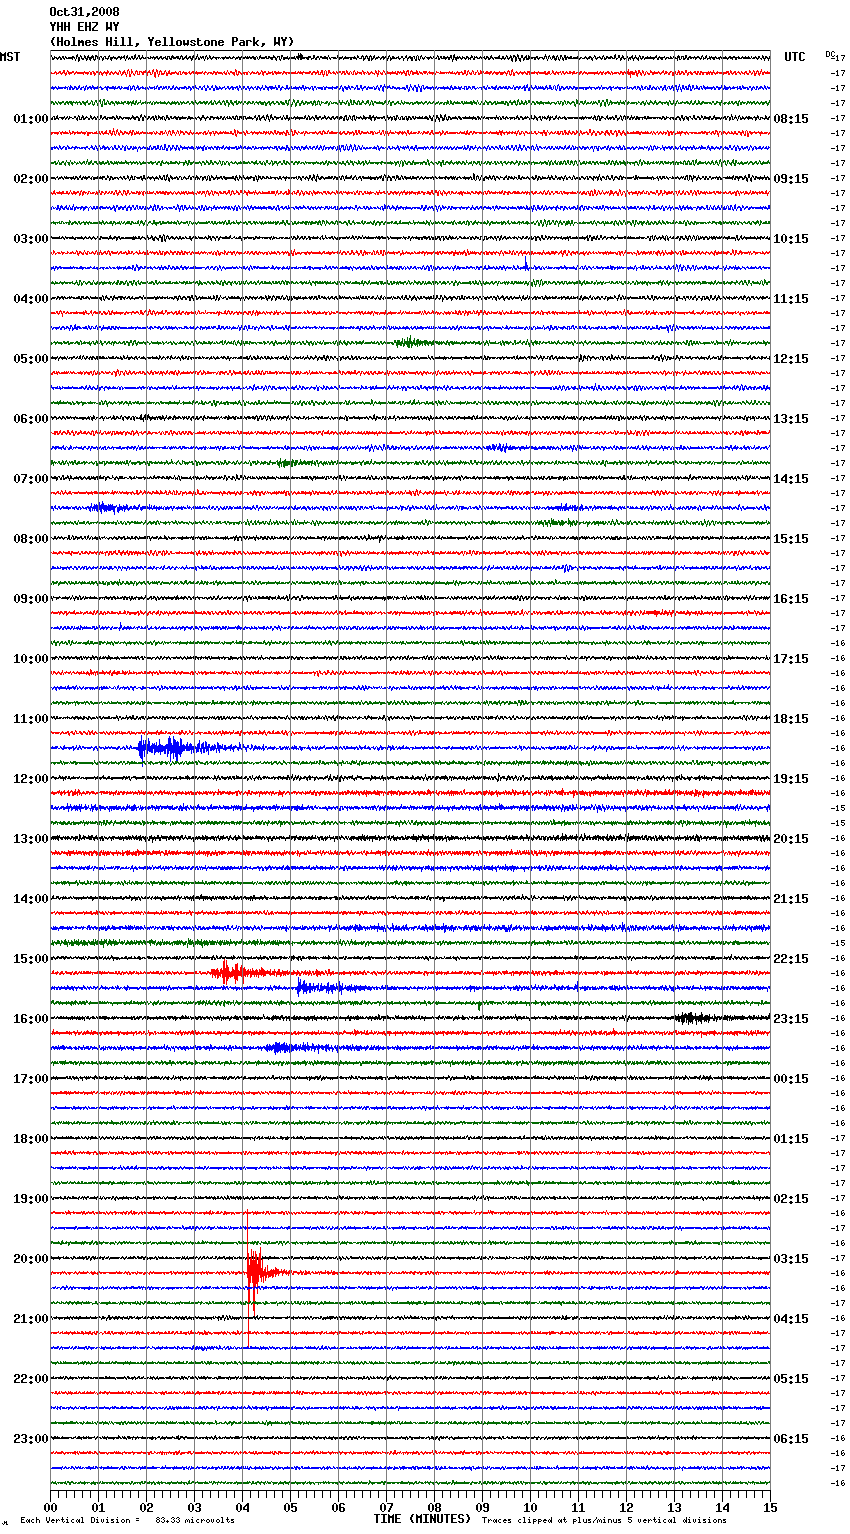850x1534 pixels.
Task: Click the 23:15 UTC time label
Action: [791, 1019]
